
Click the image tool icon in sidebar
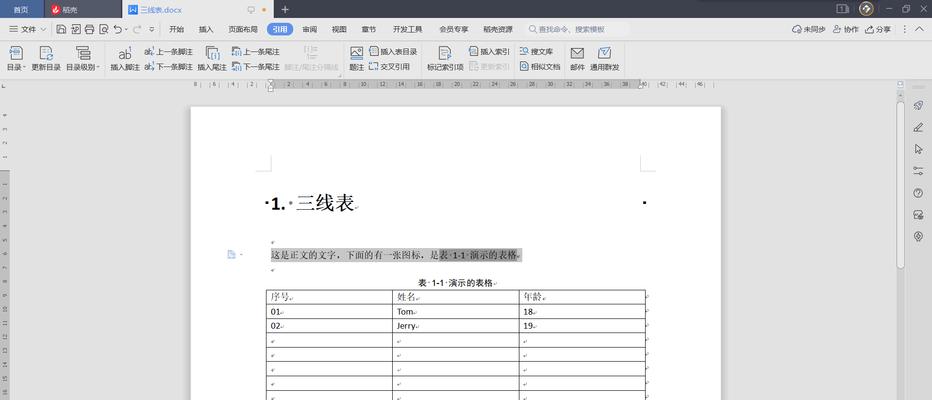pos(918,215)
